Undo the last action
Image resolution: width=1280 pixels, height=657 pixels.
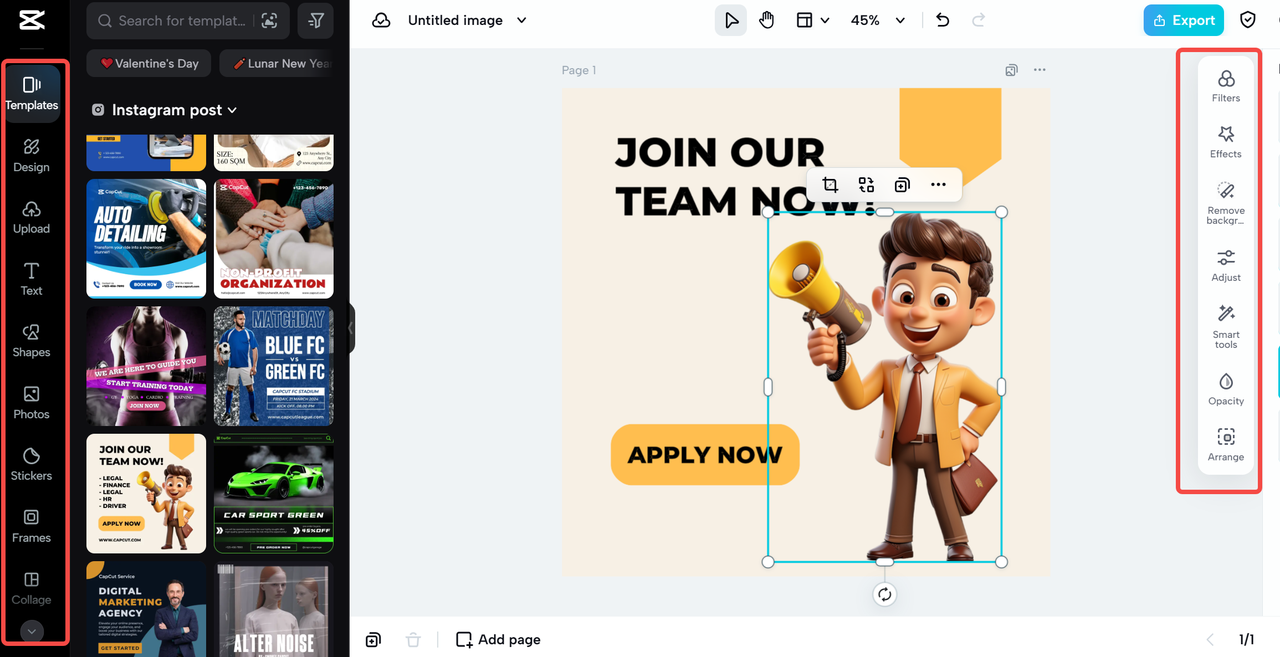coord(942,20)
